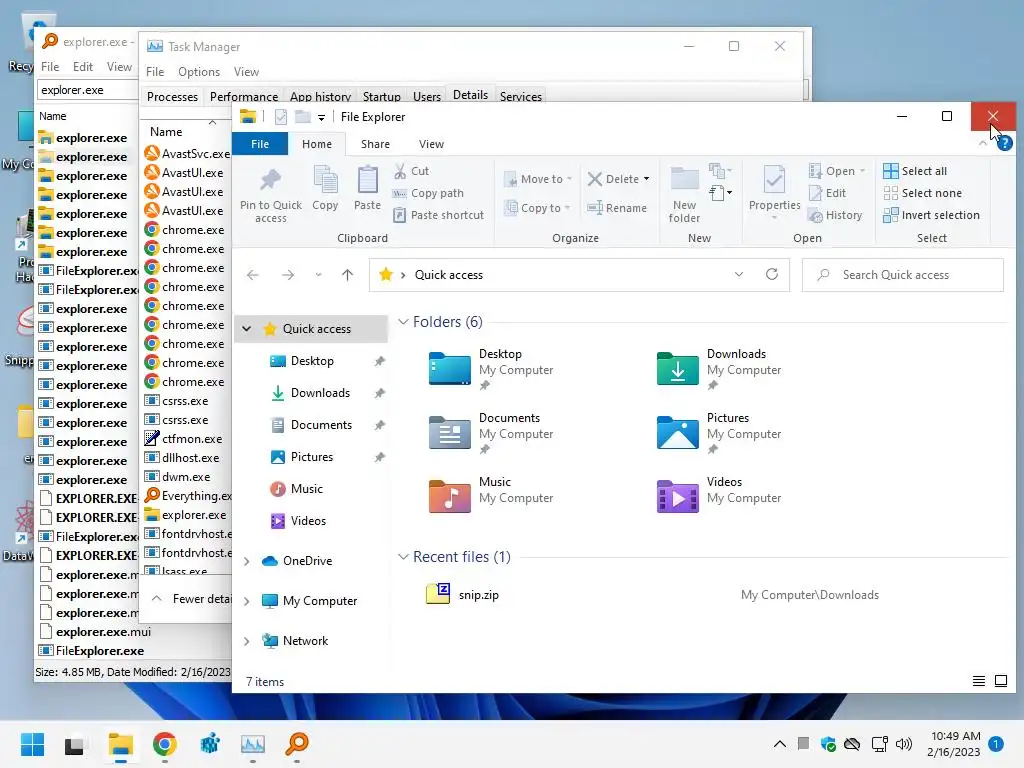This screenshot has width=1024, height=768.
Task: Open the Delete dropdown arrow
Action: click(647, 179)
